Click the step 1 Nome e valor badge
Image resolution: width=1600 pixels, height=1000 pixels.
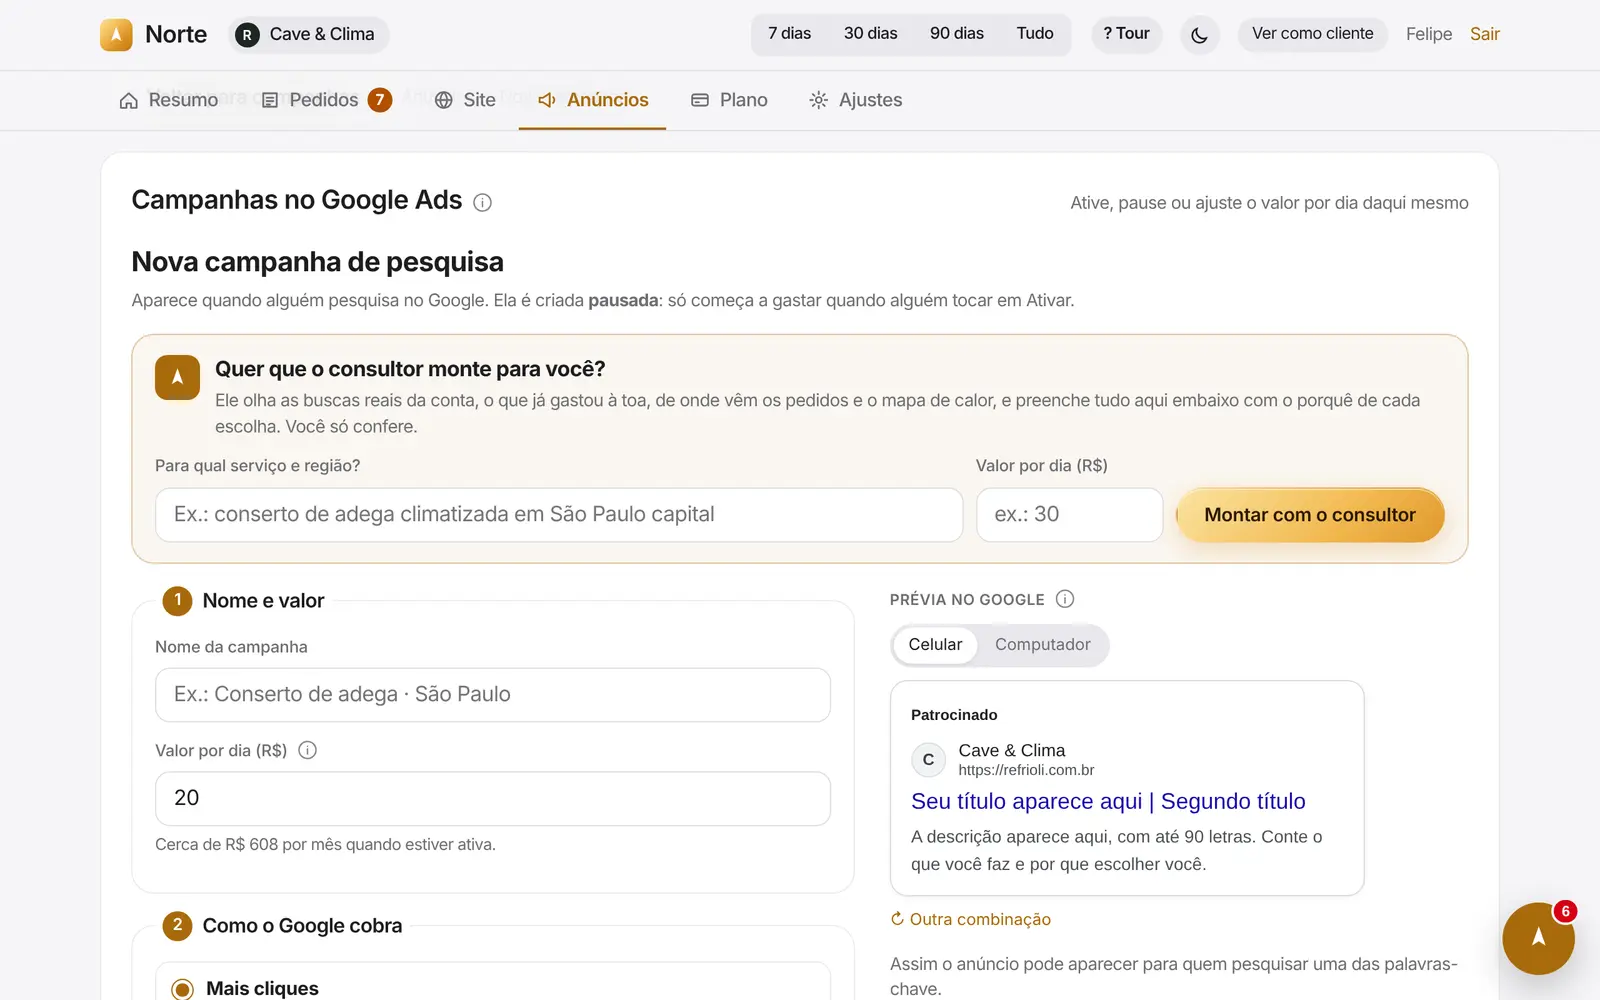click(x=177, y=600)
